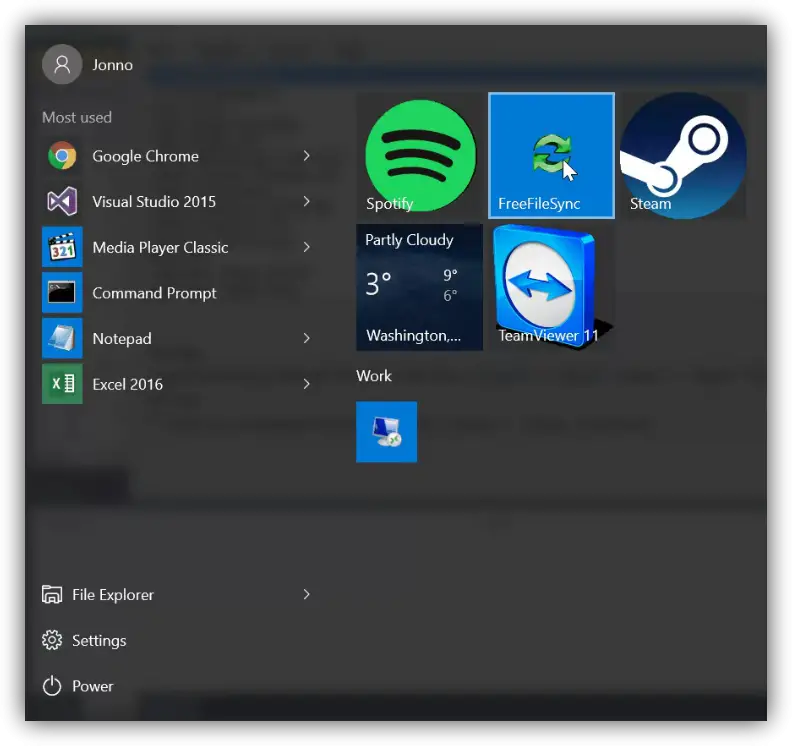Screen dimensions: 792x746
Task: Click the Excel 2016 green icon
Action: (x=62, y=384)
